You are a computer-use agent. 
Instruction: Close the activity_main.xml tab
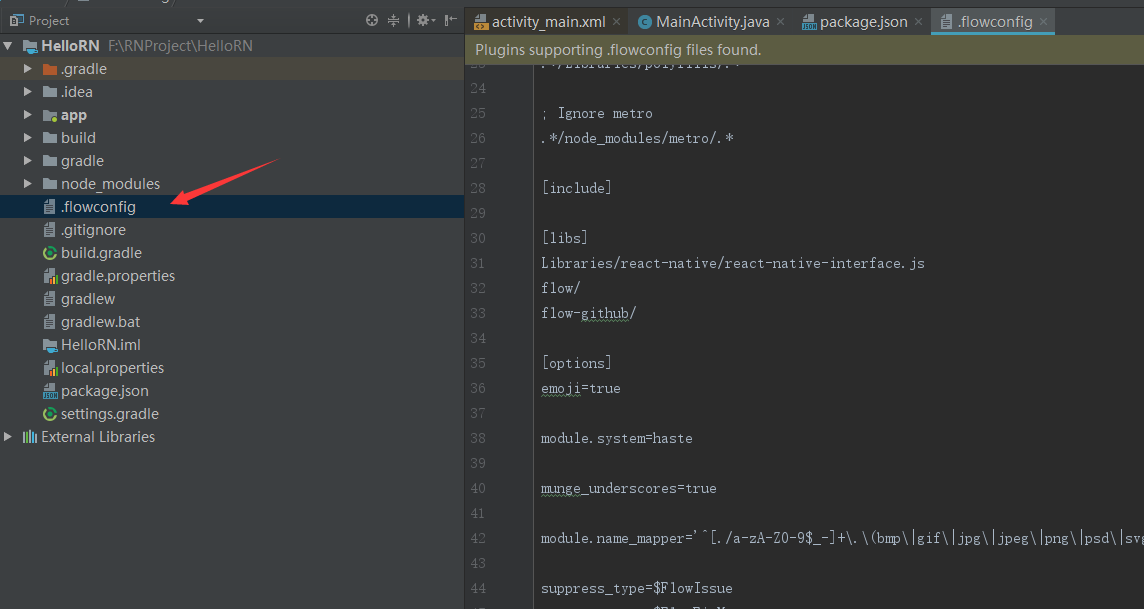click(616, 22)
